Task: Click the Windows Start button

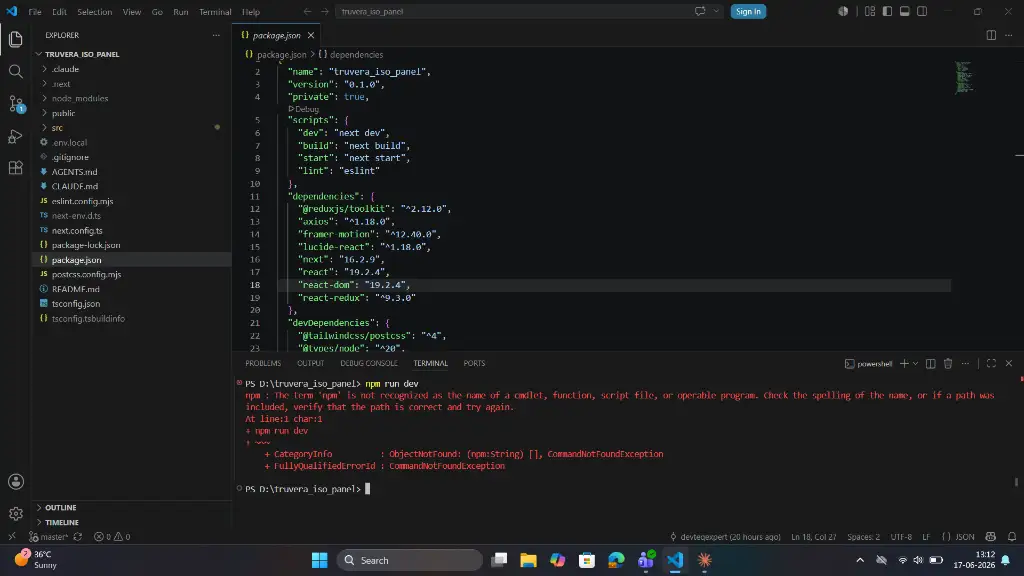Action: (319, 560)
